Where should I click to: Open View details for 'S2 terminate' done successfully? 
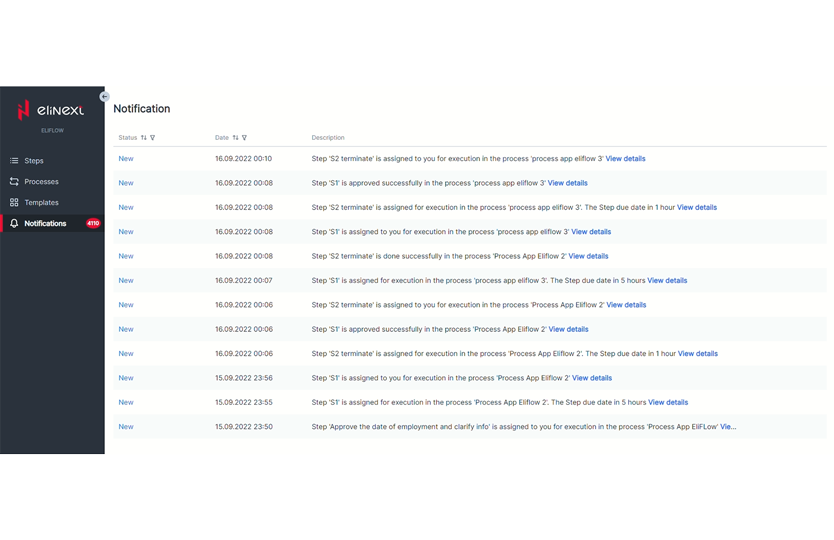tap(588, 256)
